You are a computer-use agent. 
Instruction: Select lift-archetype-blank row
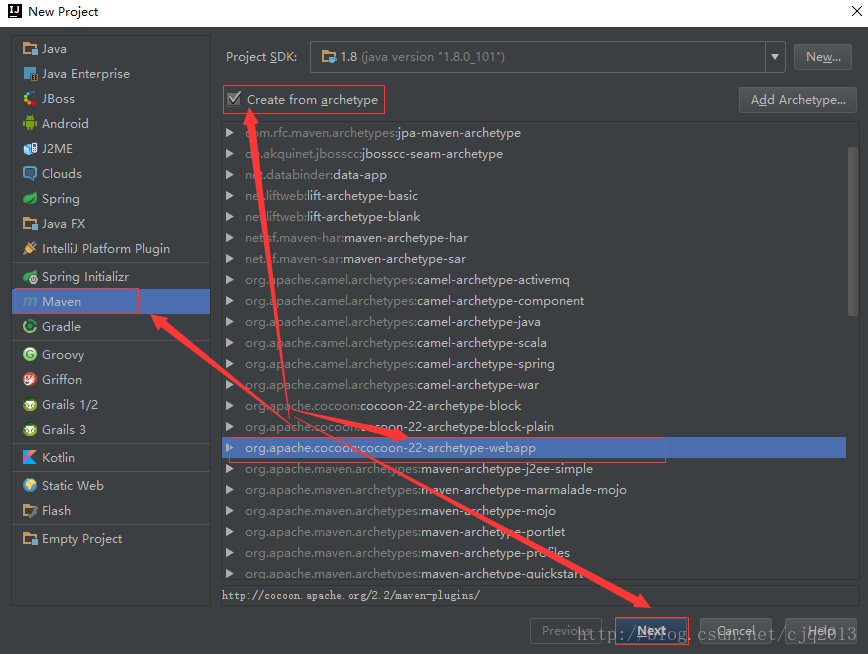pyautogui.click(x=534, y=217)
